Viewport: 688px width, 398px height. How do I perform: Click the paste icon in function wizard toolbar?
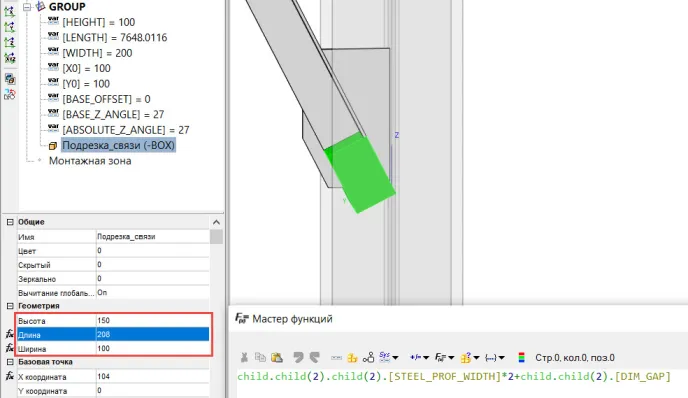tap(277, 358)
